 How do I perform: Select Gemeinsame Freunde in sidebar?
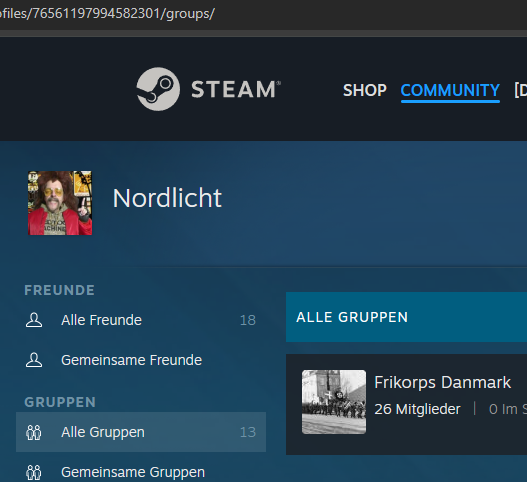tap(141, 360)
